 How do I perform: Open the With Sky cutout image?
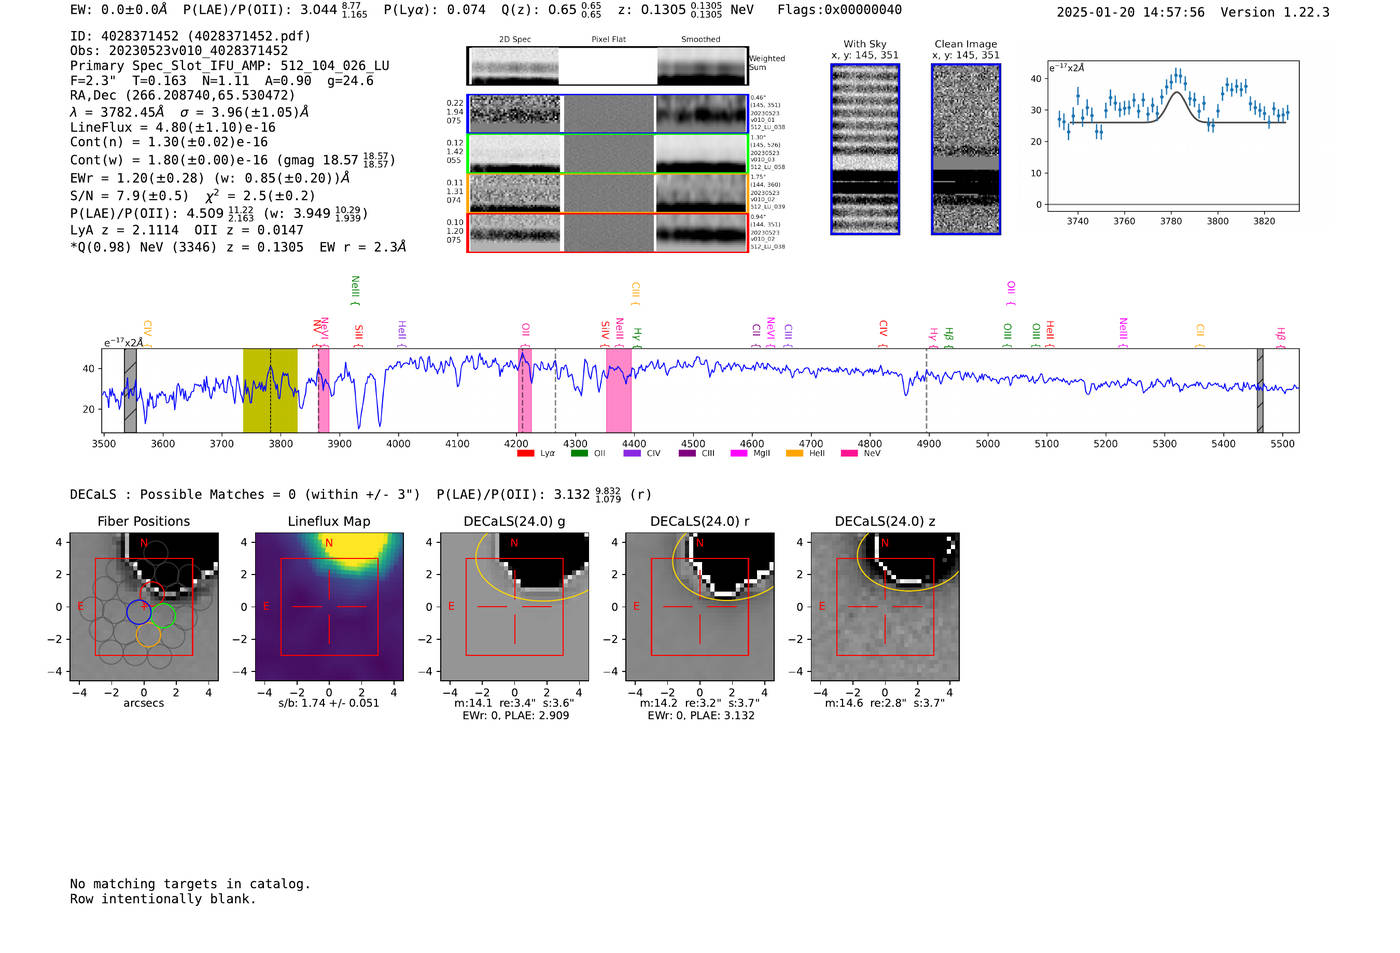[865, 149]
